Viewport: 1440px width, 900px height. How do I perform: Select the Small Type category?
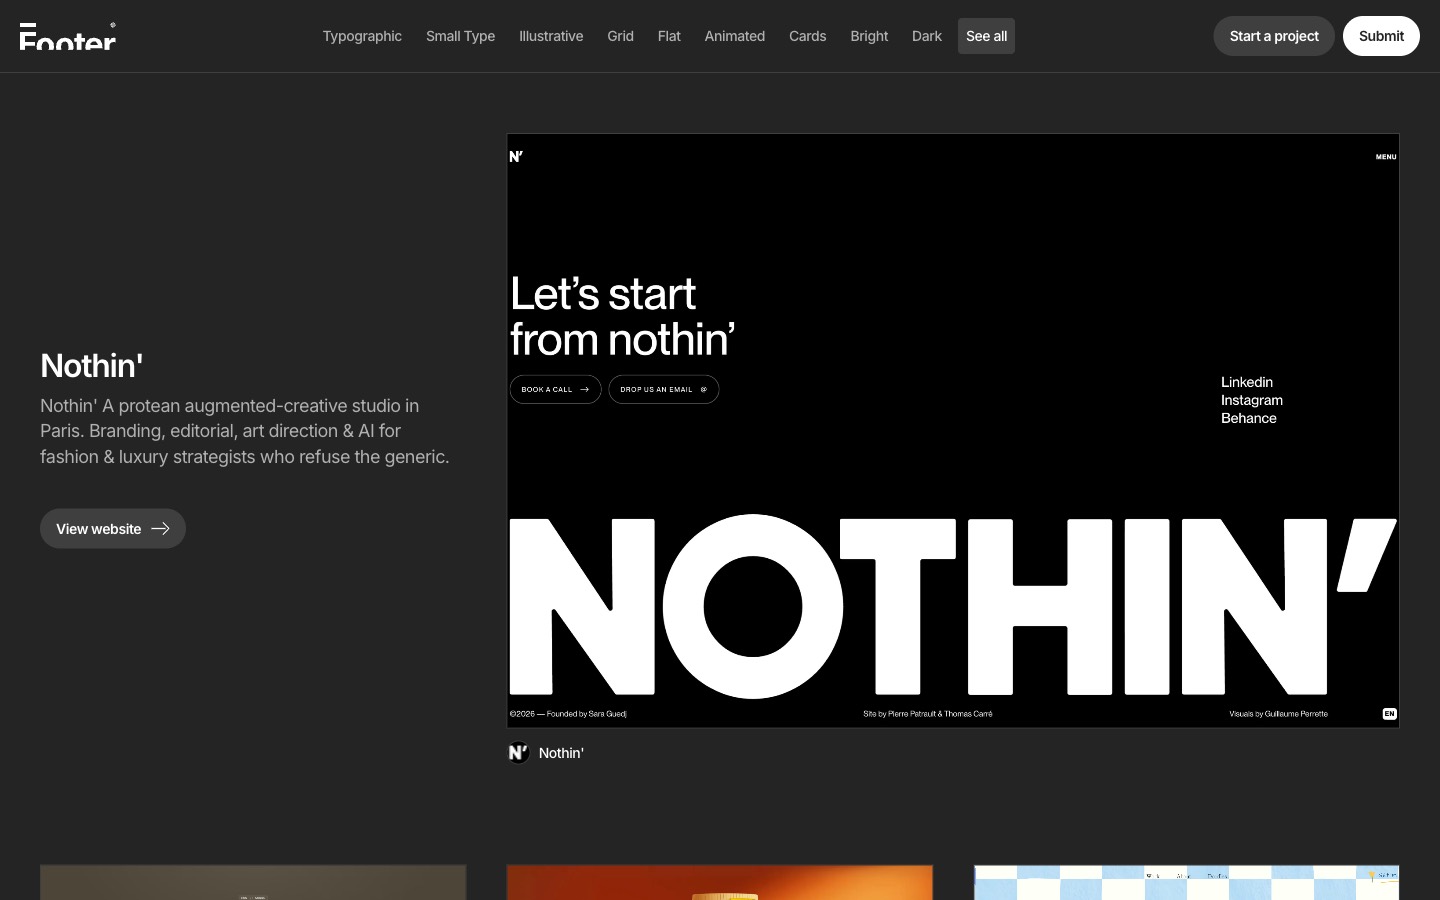point(460,36)
